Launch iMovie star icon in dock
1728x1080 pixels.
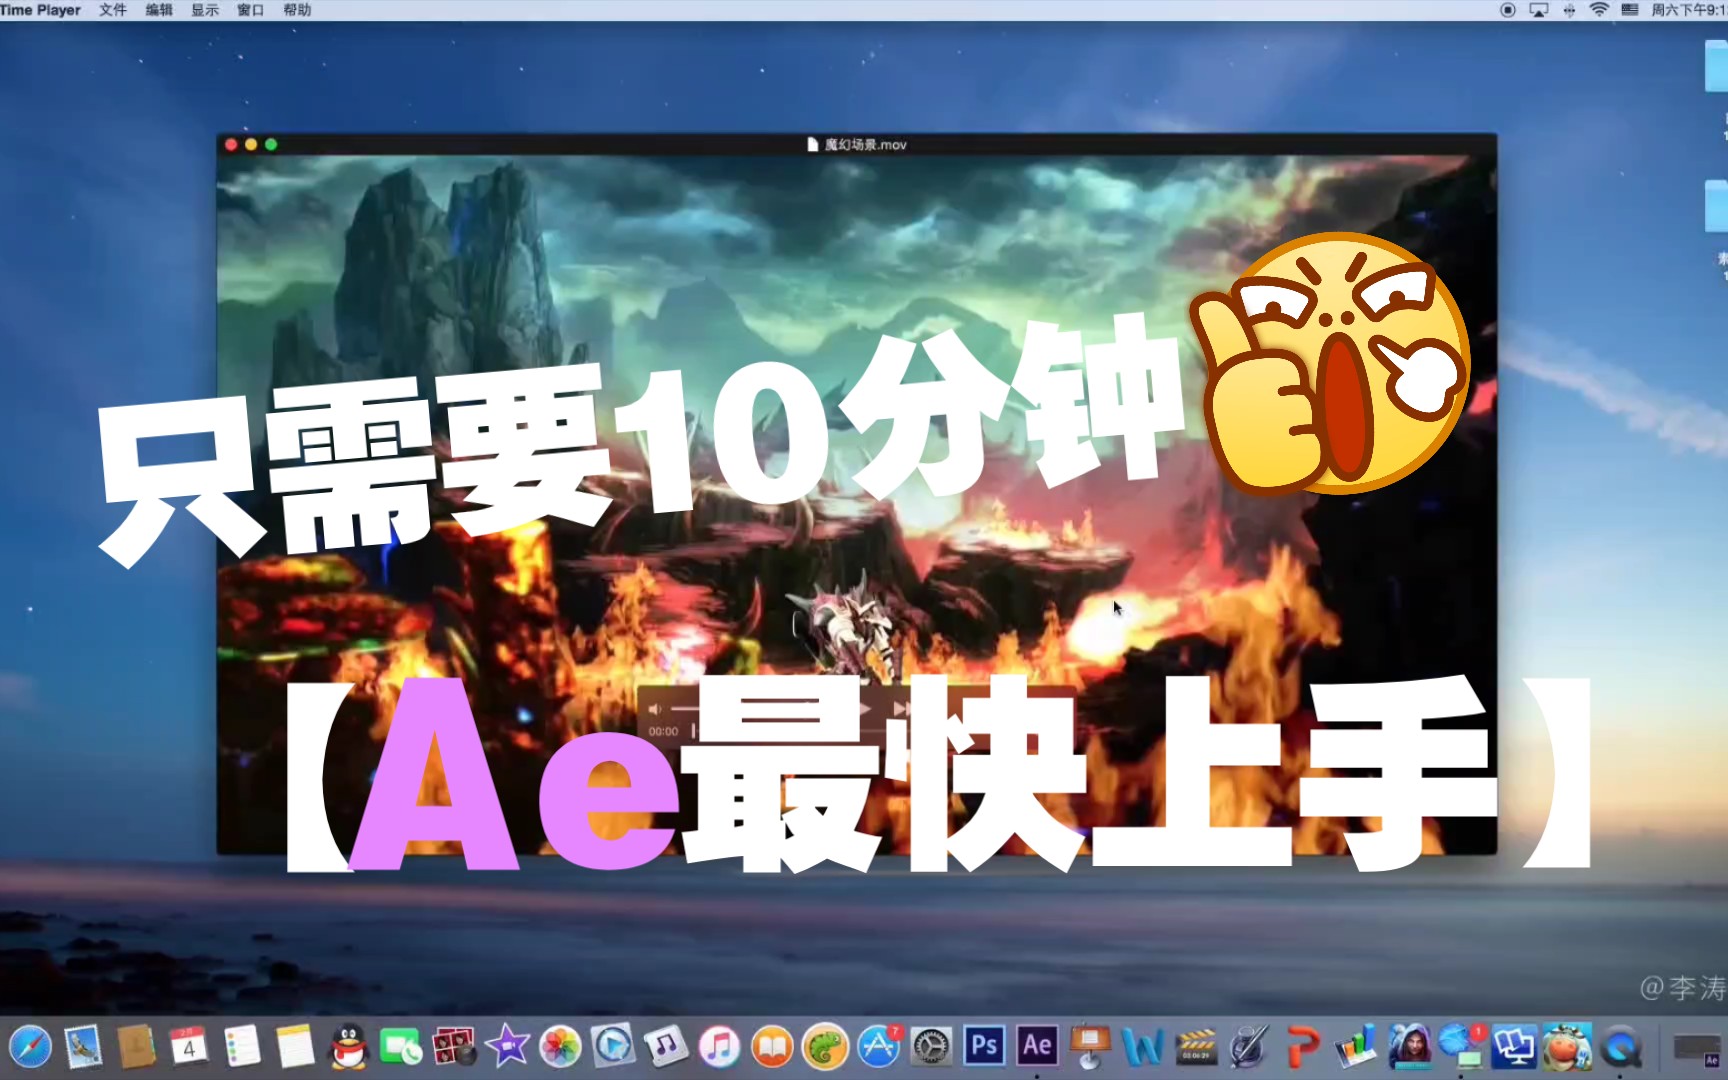(507, 1047)
